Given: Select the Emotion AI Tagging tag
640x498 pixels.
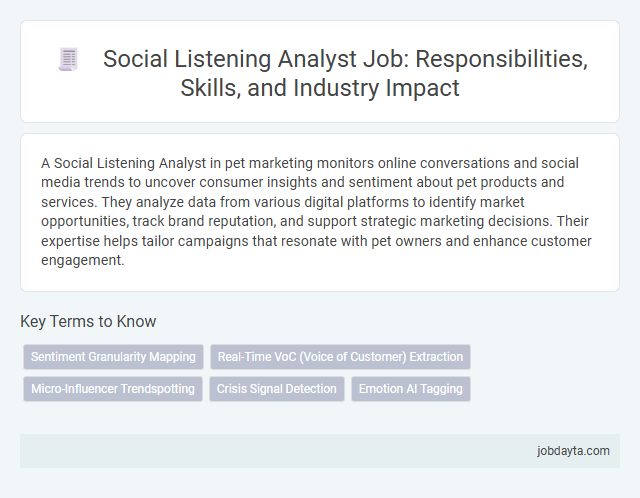Looking at the screenshot, I should (x=411, y=389).
